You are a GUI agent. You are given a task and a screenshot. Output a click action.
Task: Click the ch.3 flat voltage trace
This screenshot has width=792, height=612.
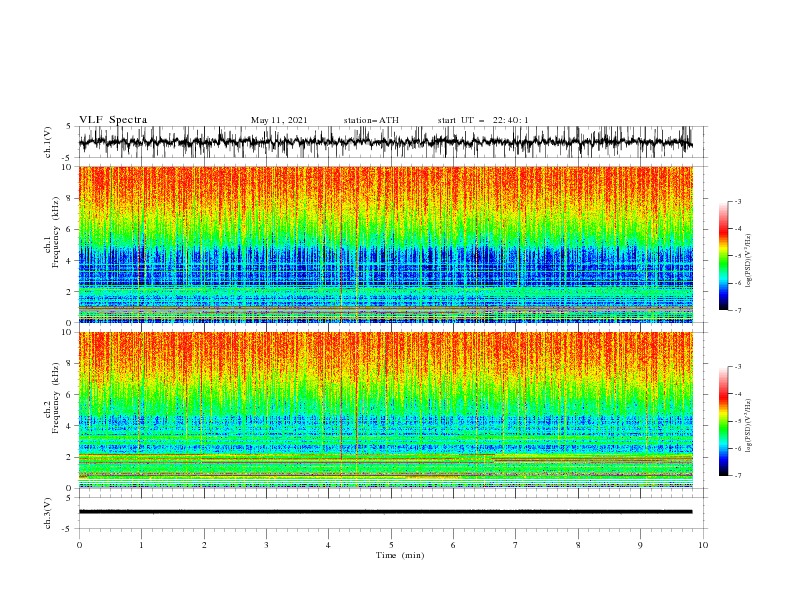click(x=386, y=512)
